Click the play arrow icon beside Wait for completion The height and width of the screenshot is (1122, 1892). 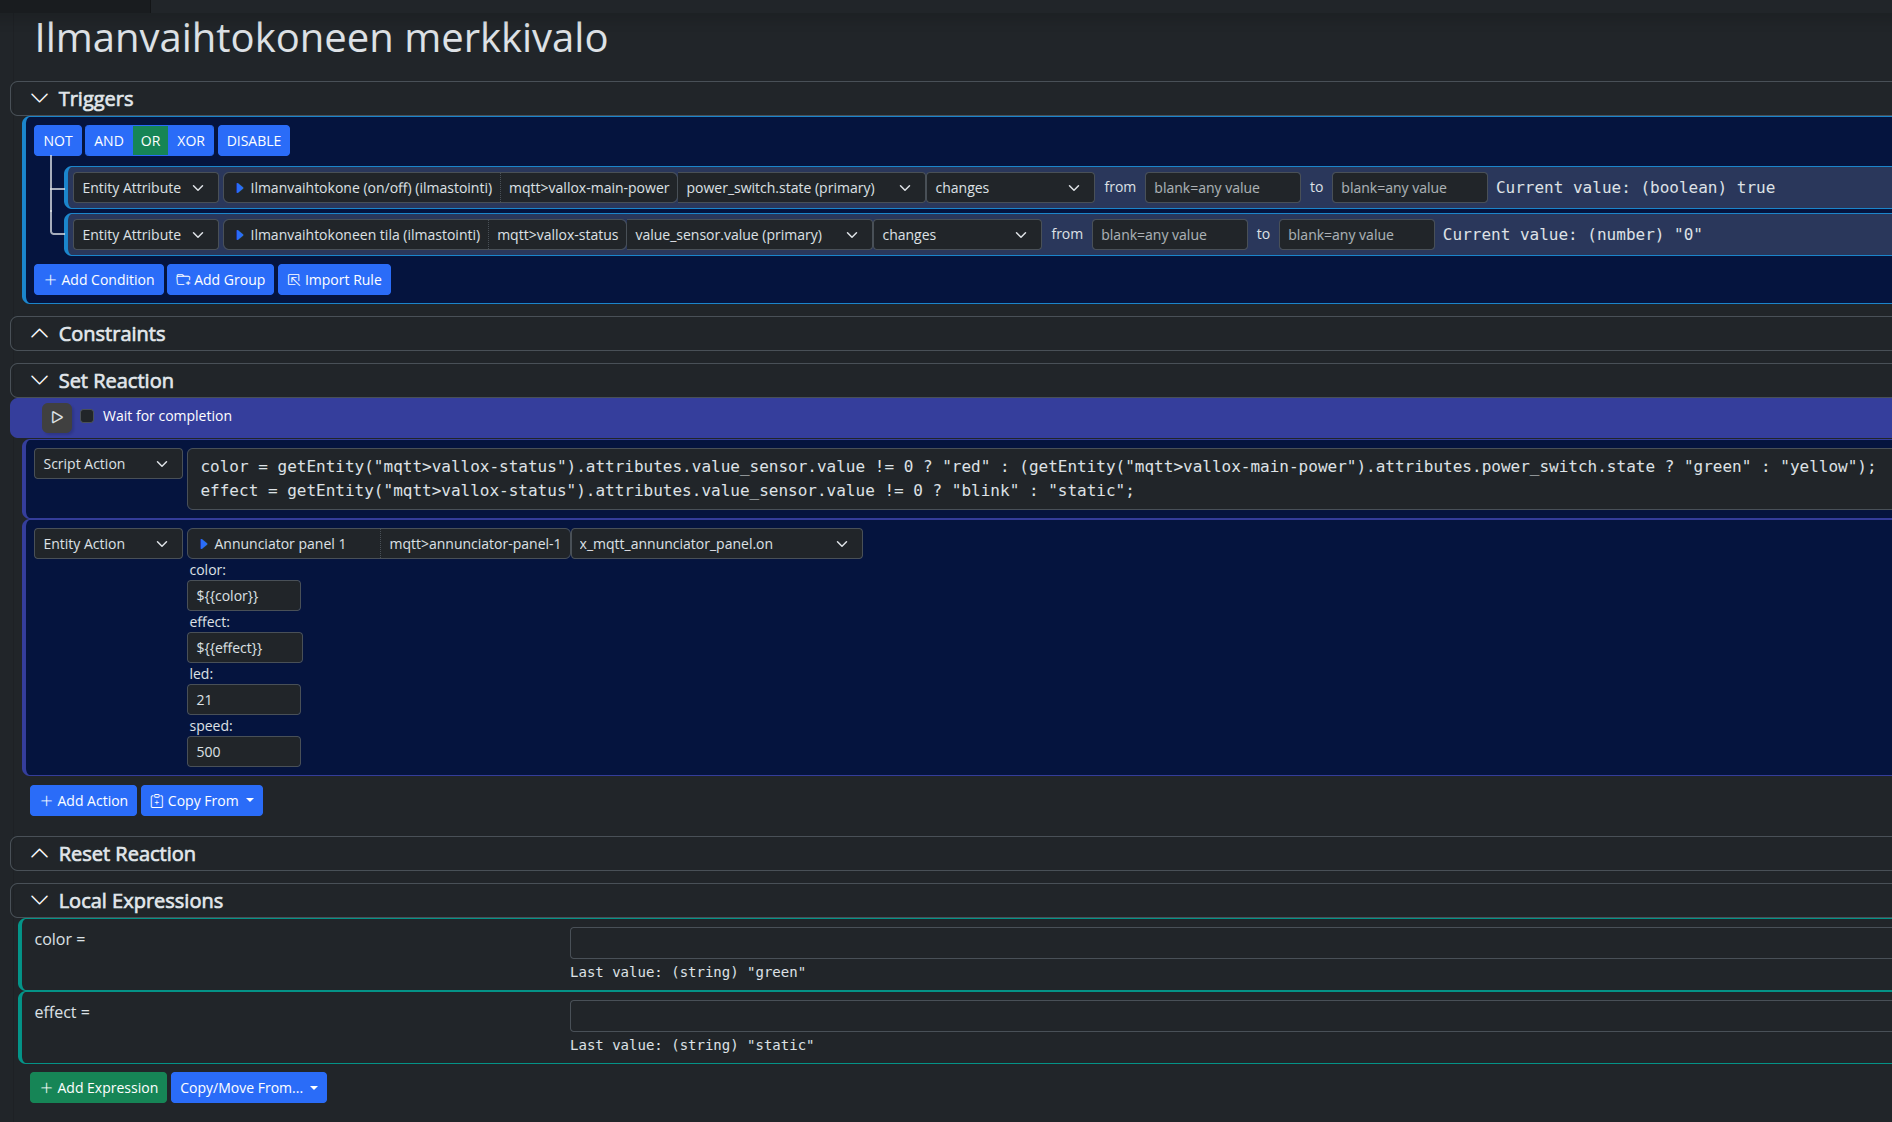pyautogui.click(x=57, y=417)
